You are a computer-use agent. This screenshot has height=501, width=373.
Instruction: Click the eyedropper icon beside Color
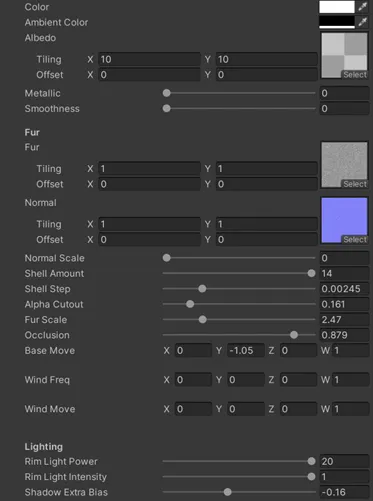362,7
